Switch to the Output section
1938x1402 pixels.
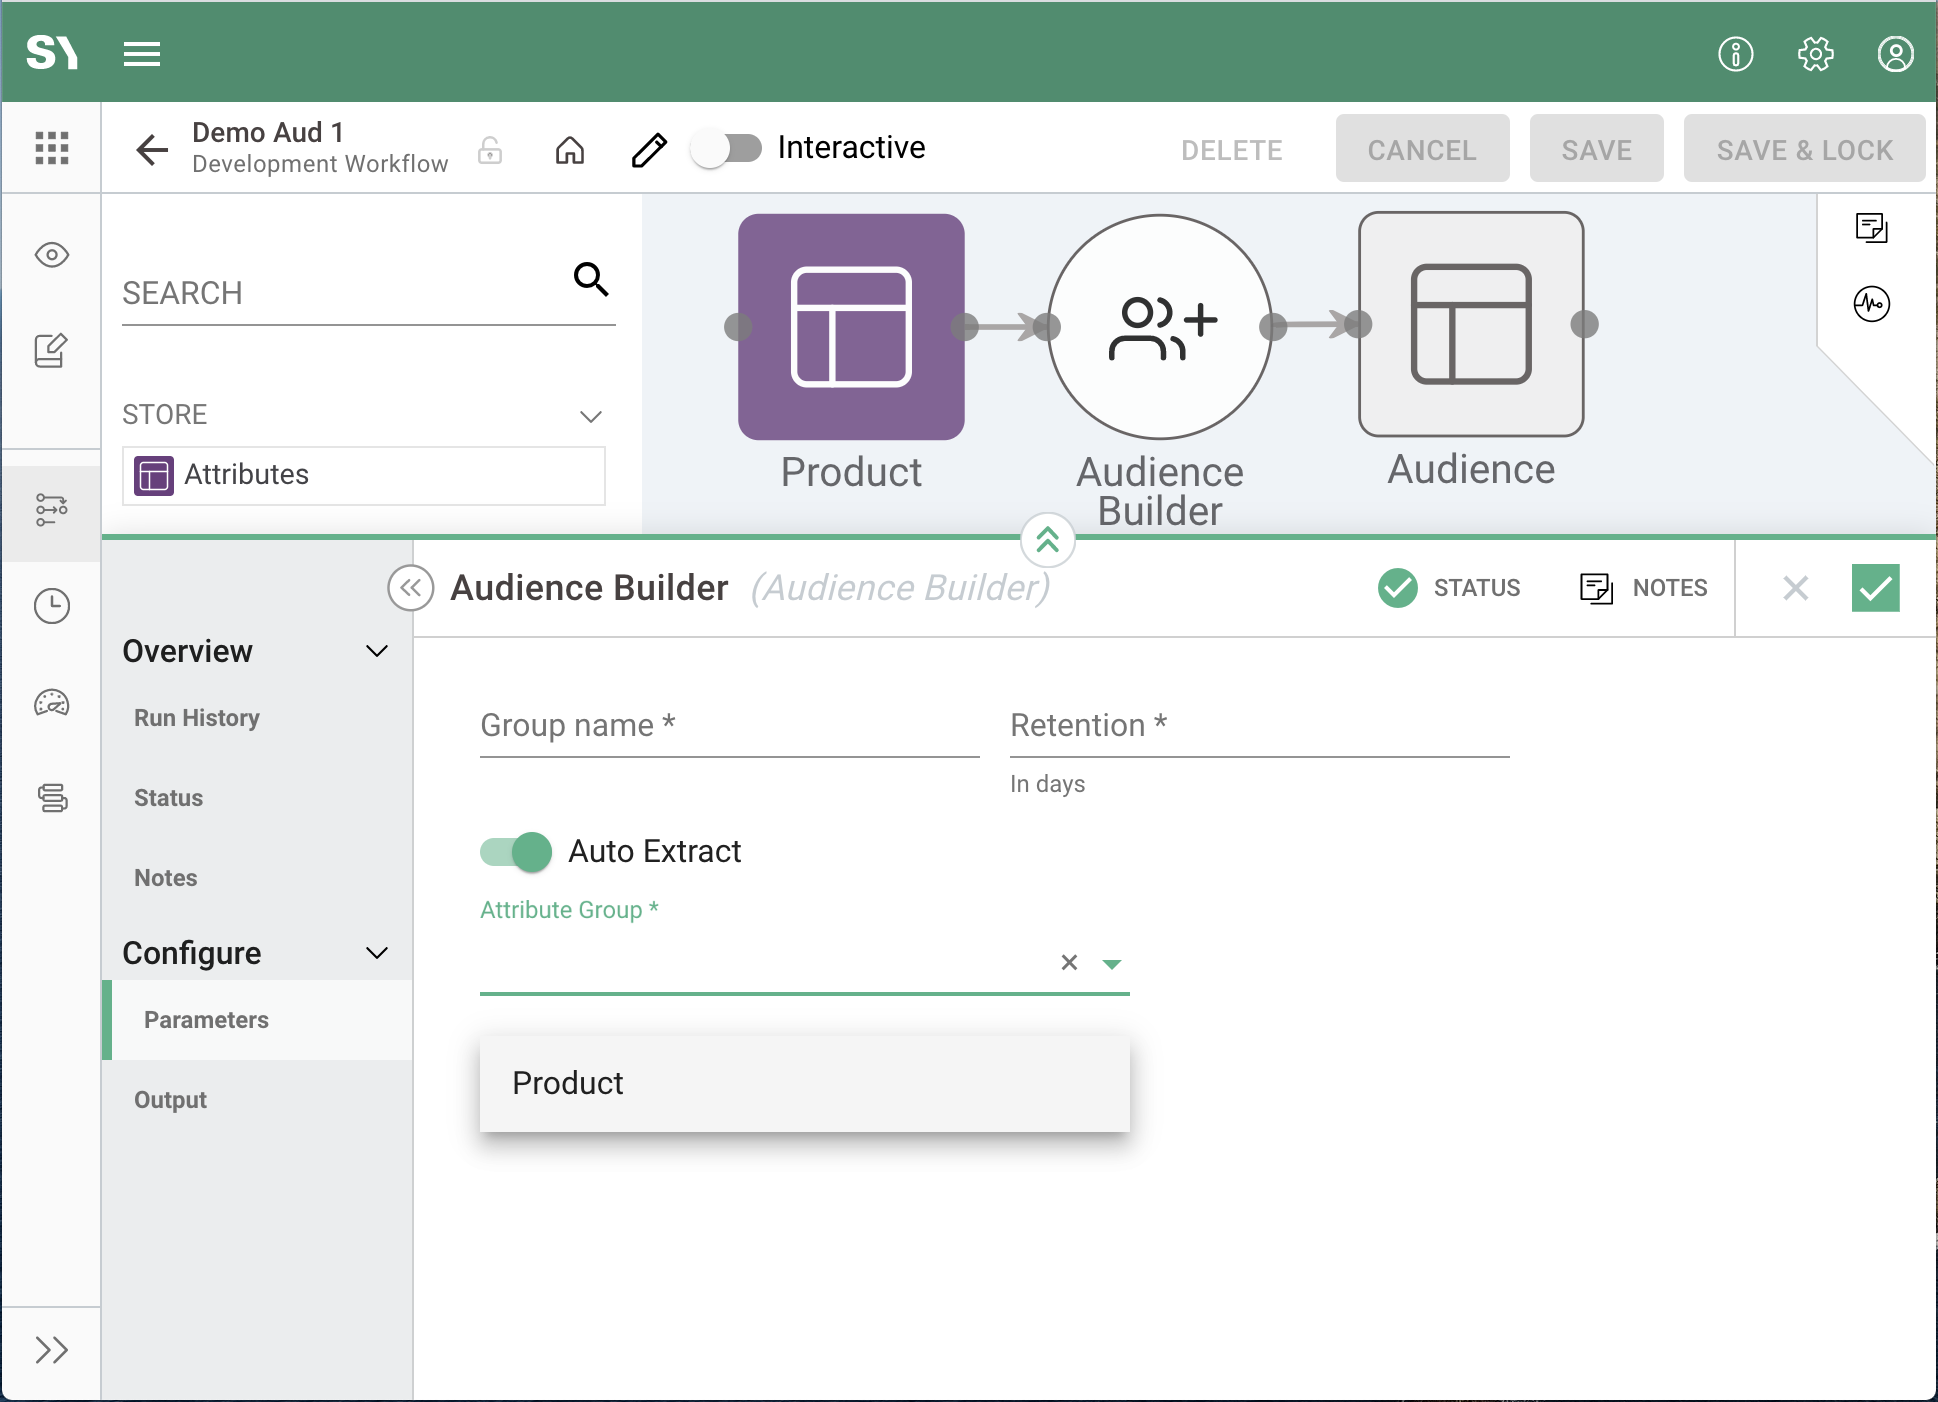[170, 1099]
